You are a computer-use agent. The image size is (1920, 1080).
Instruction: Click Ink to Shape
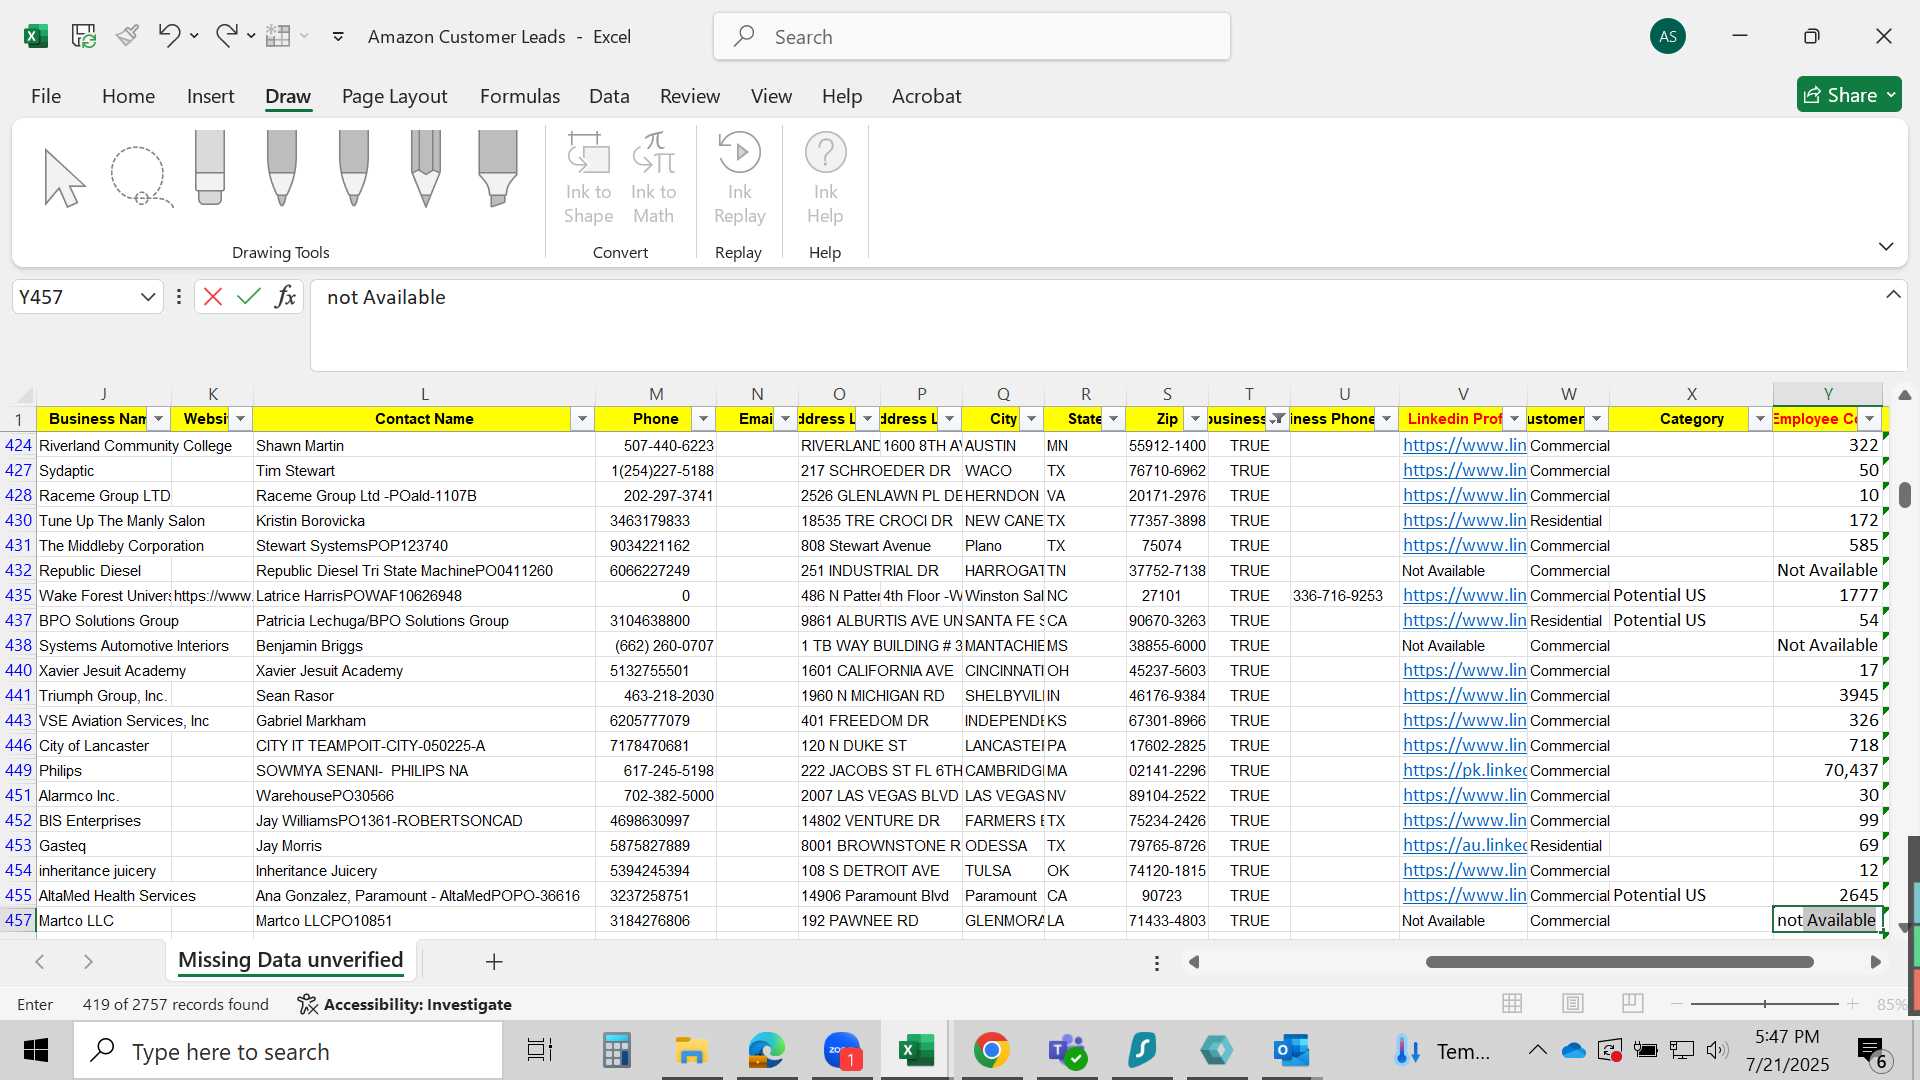point(588,180)
